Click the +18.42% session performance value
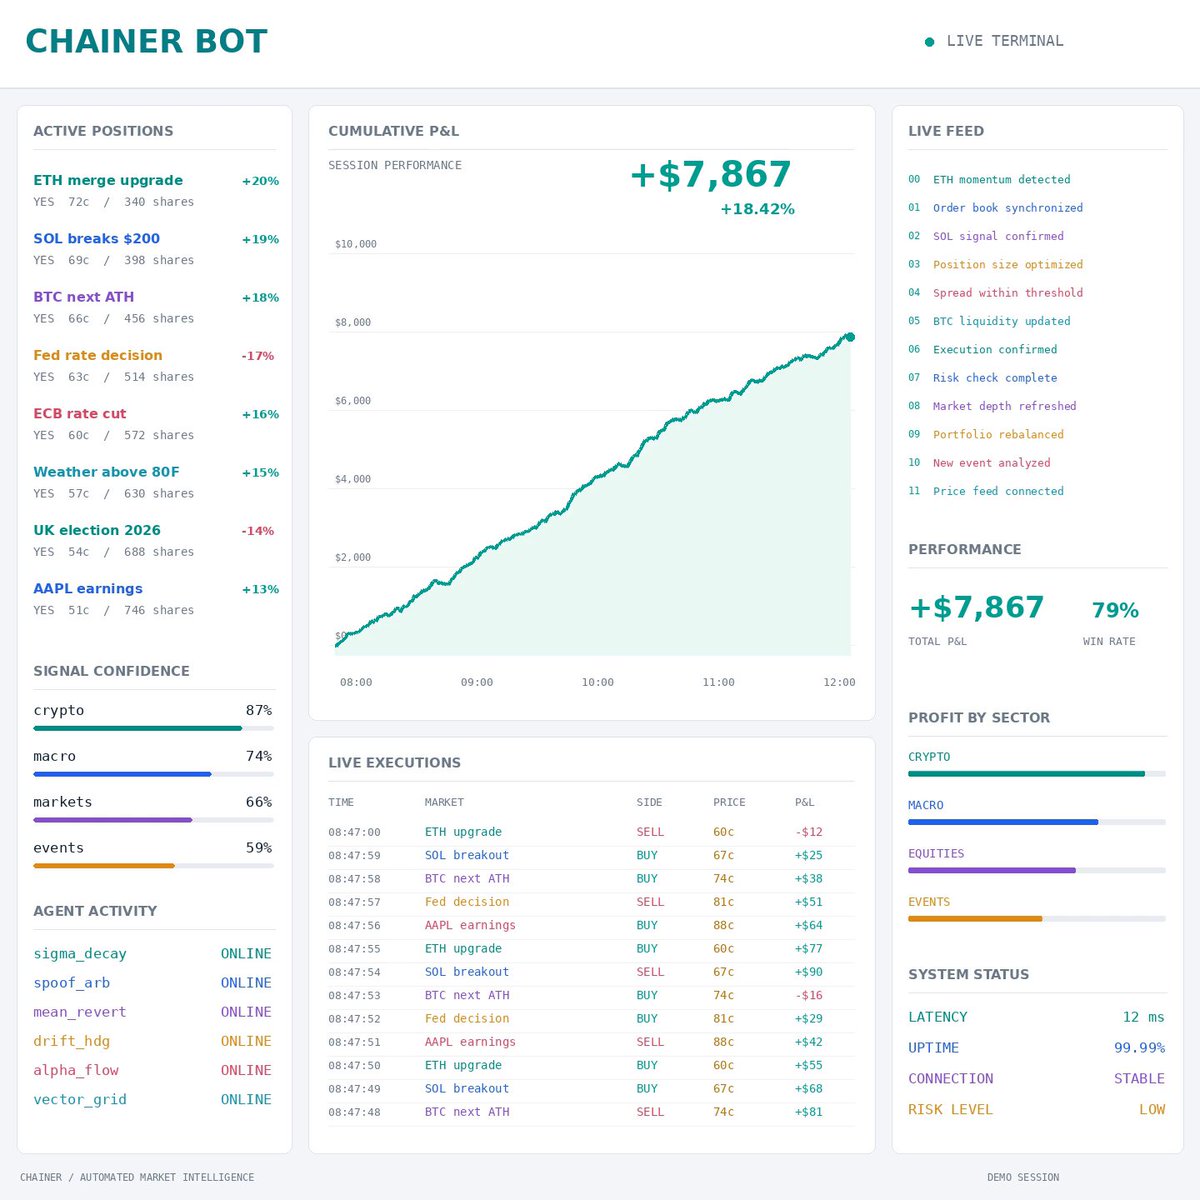This screenshot has height=1200, width=1200. coord(757,209)
